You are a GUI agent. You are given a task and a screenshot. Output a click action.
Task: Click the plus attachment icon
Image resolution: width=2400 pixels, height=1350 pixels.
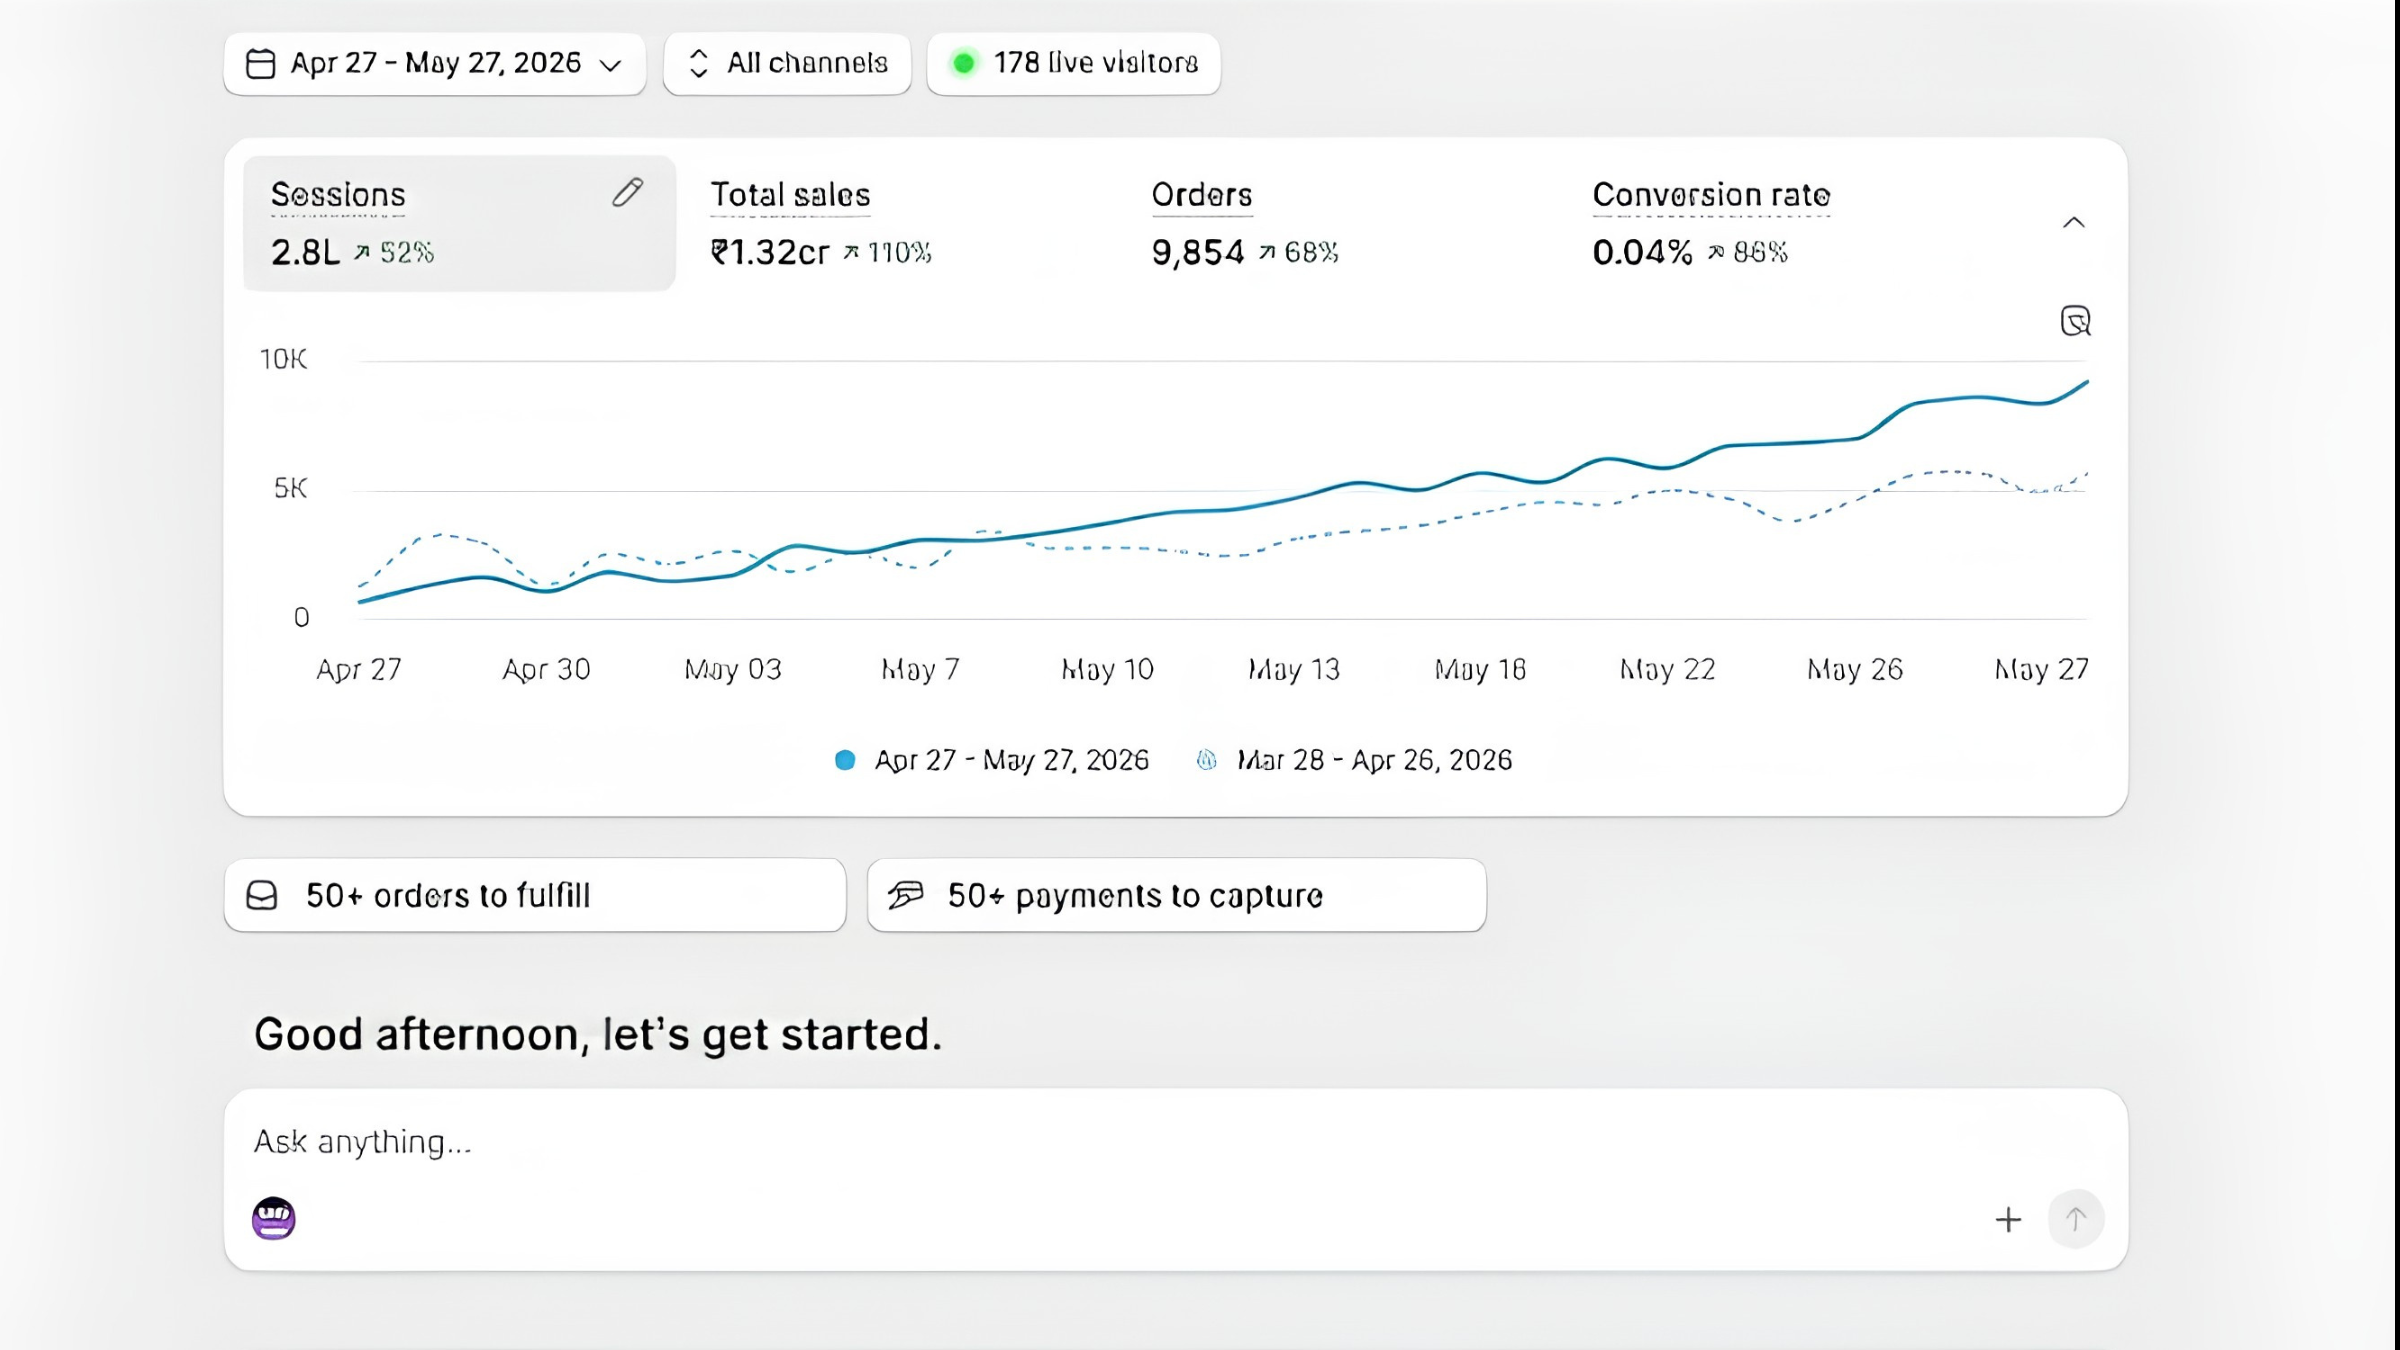pyautogui.click(x=2008, y=1219)
